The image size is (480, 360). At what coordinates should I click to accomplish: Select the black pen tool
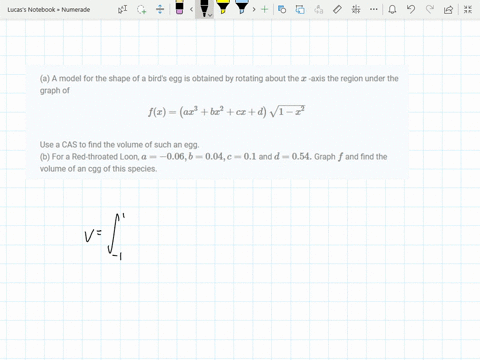(204, 8)
